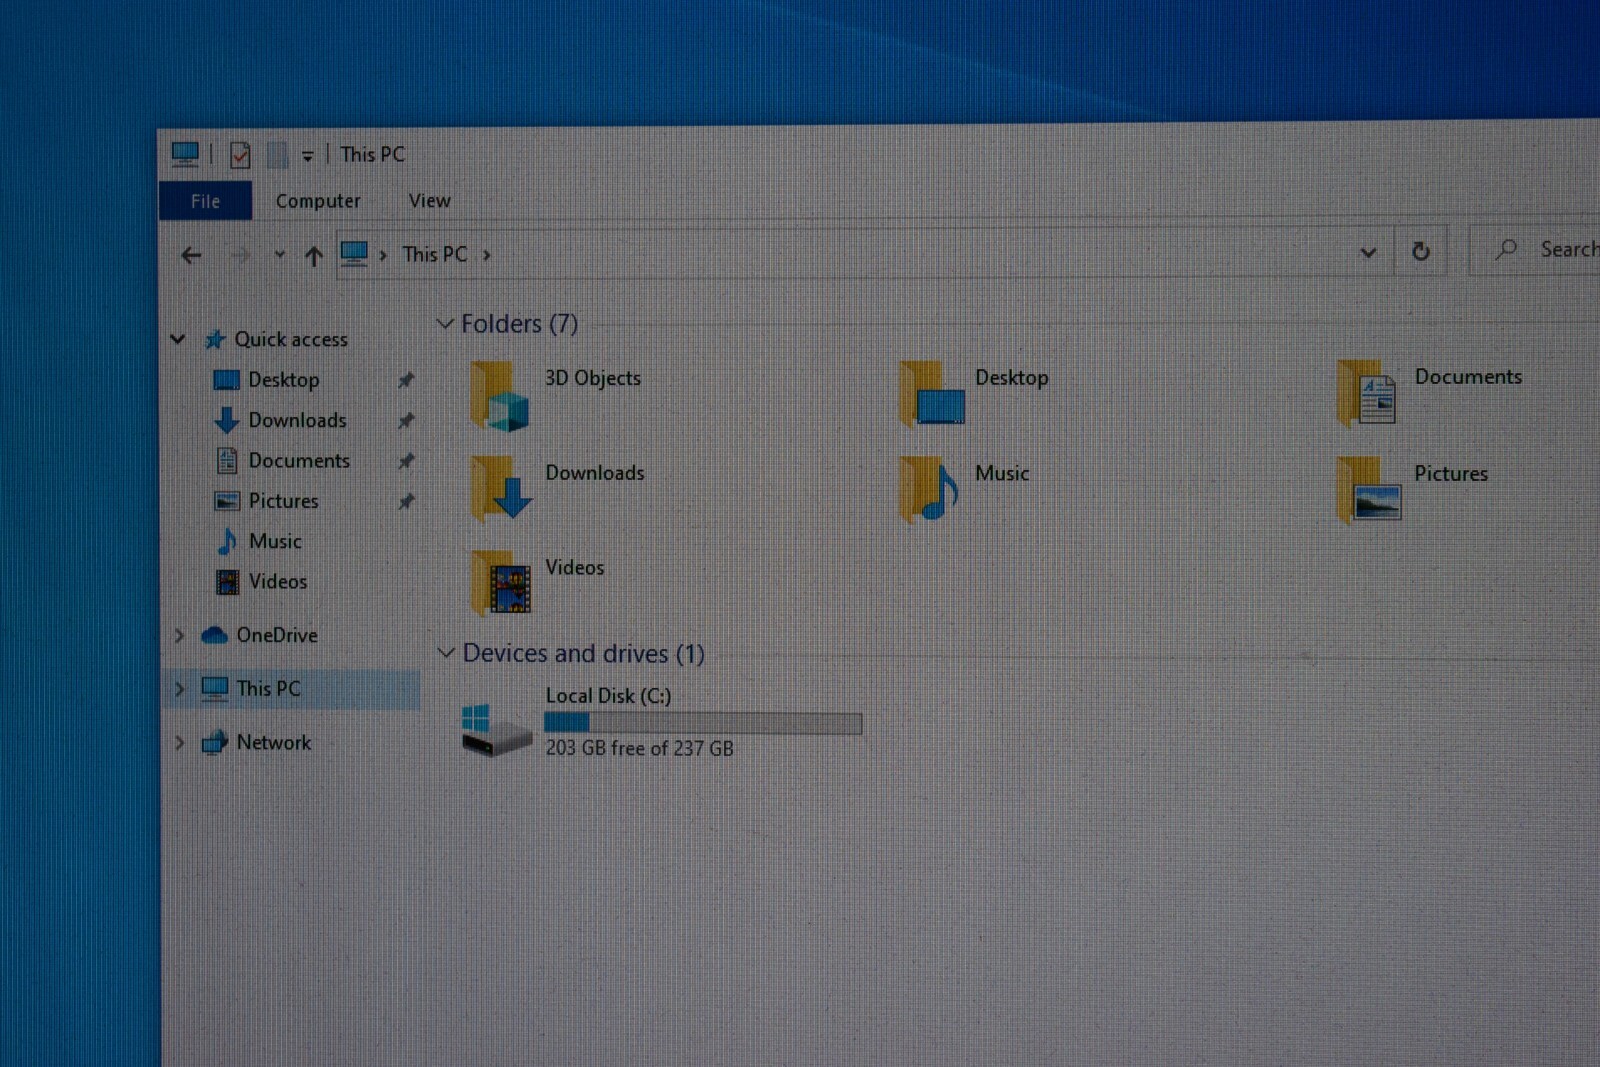Click the PC icon in the address bar
1600x1067 pixels.
[354, 254]
